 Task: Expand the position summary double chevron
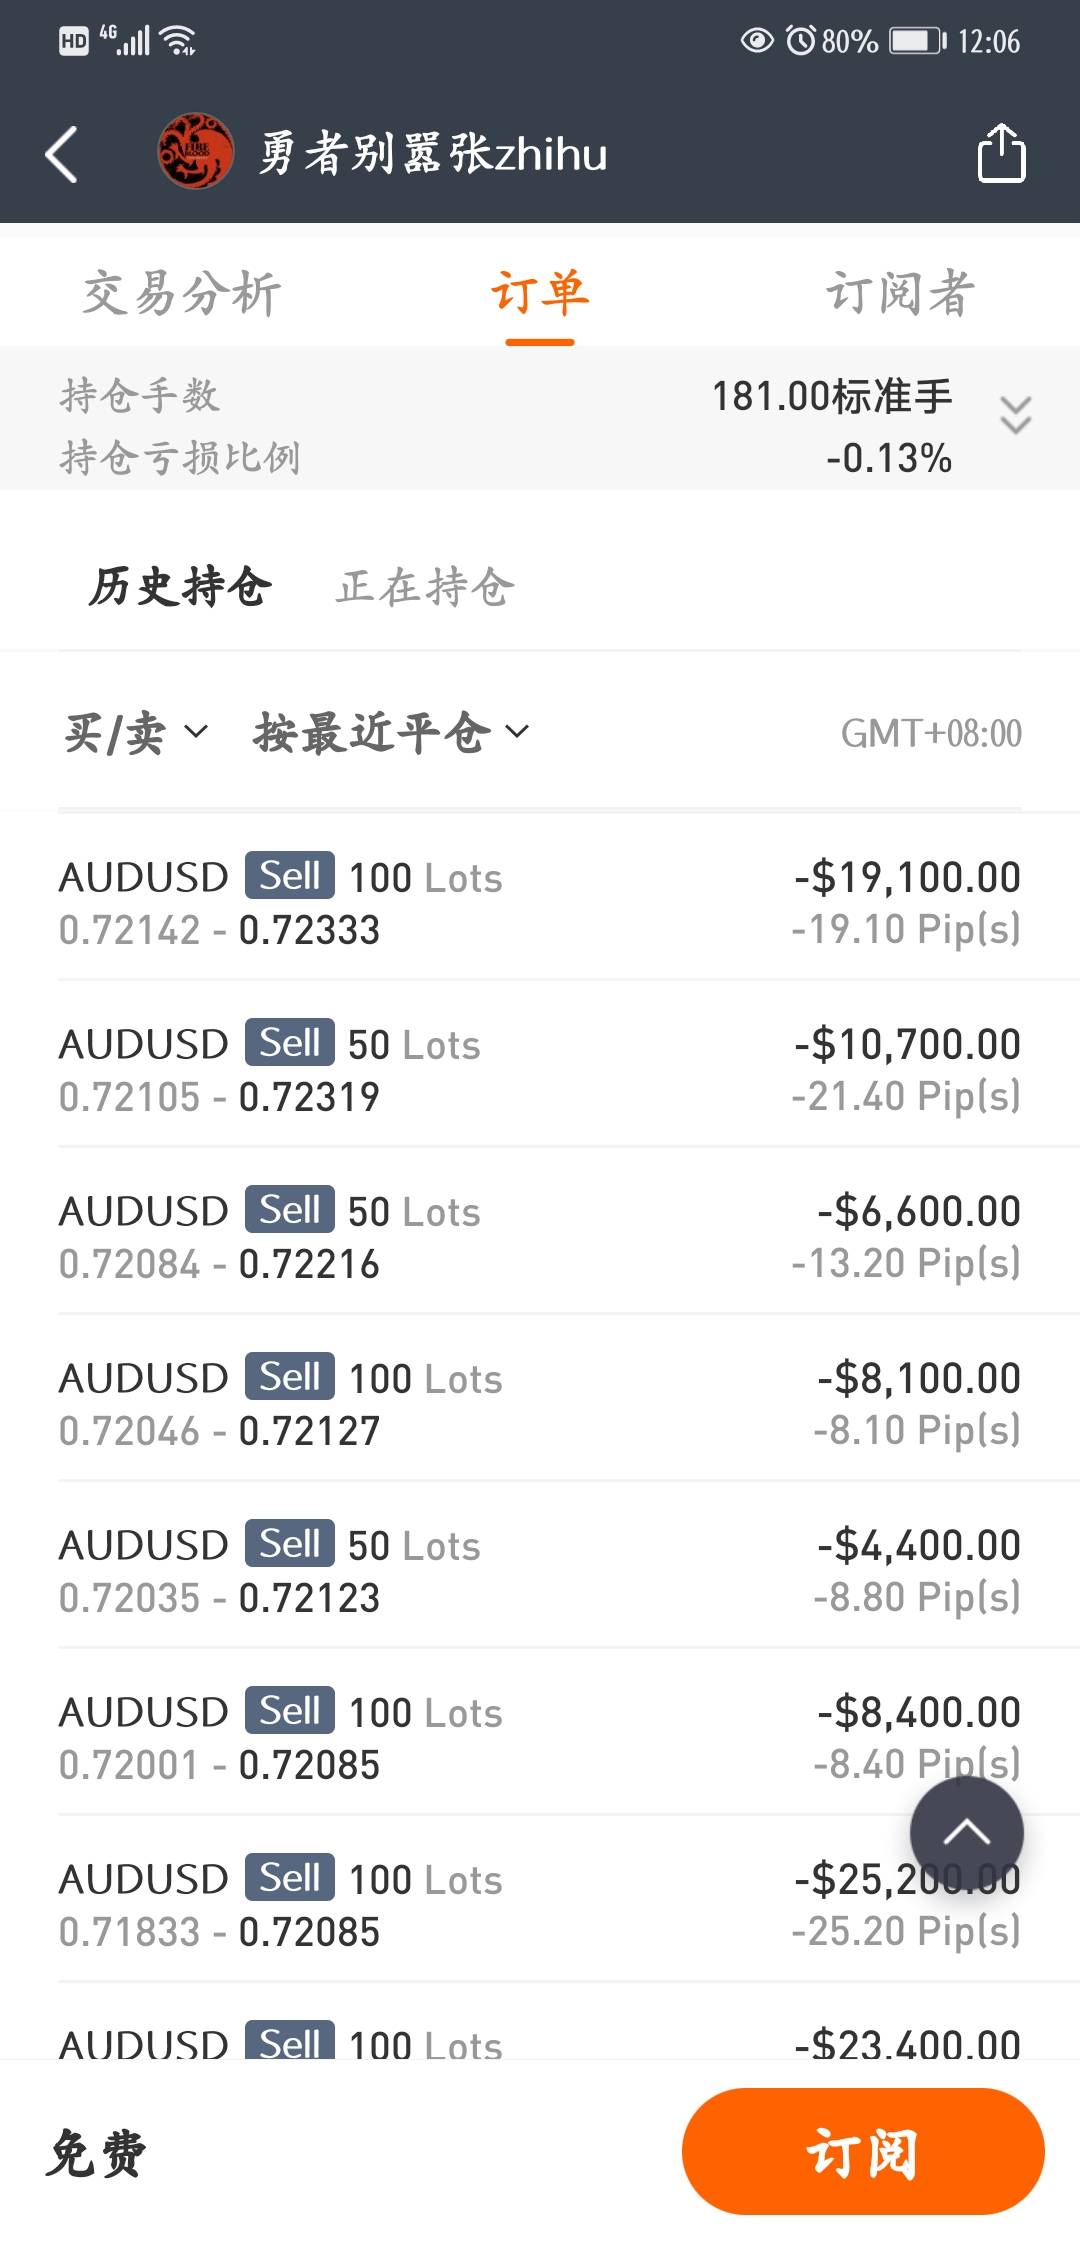1015,415
